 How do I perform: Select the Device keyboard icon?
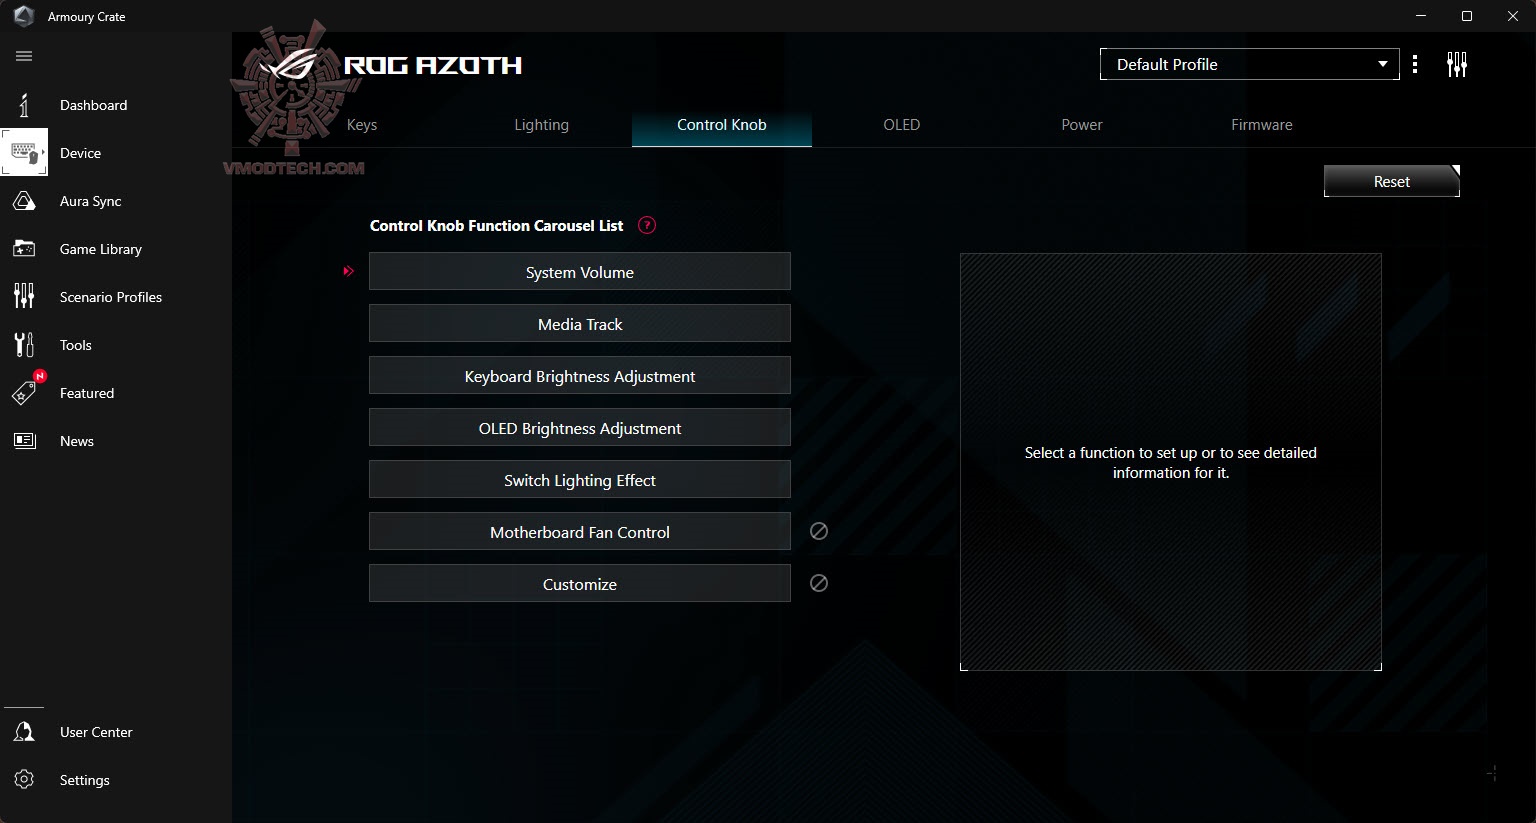[x=24, y=153]
